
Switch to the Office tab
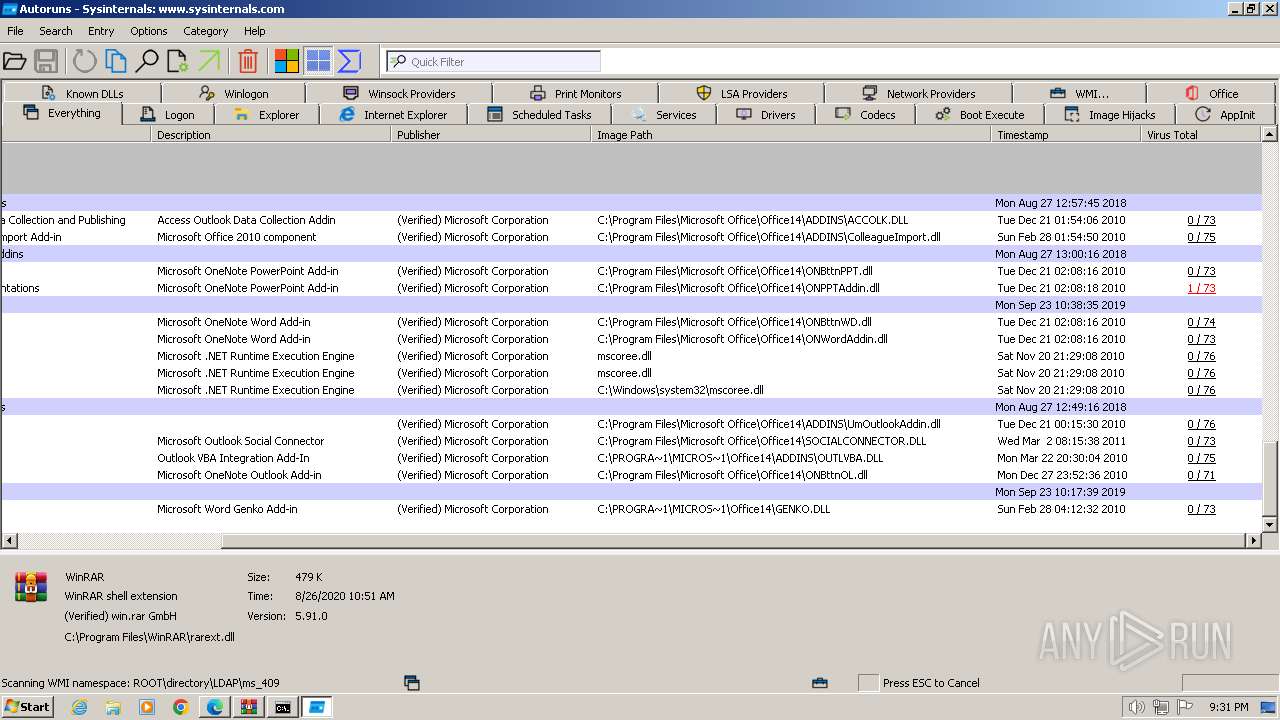tap(1211, 93)
